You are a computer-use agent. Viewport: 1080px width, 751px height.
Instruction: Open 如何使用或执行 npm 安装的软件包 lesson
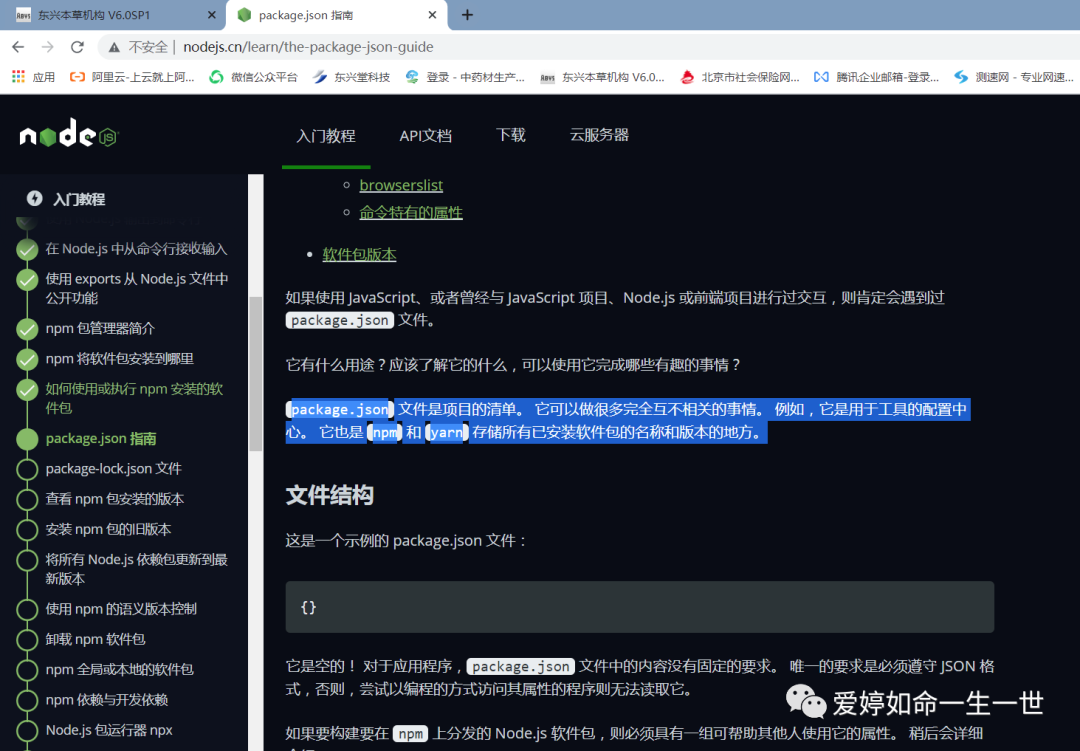[134, 398]
